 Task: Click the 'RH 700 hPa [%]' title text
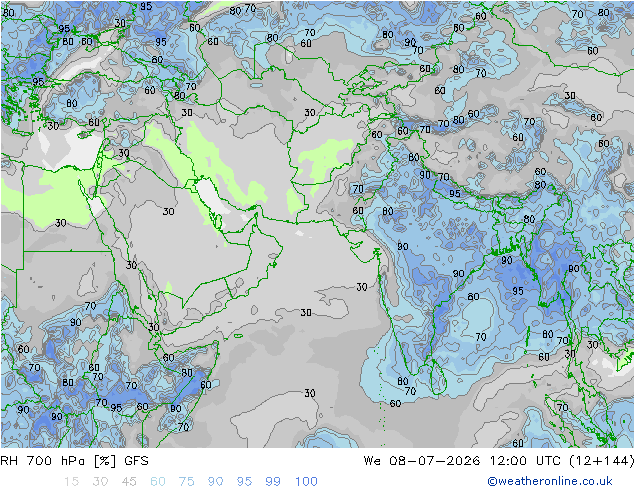[58, 461]
